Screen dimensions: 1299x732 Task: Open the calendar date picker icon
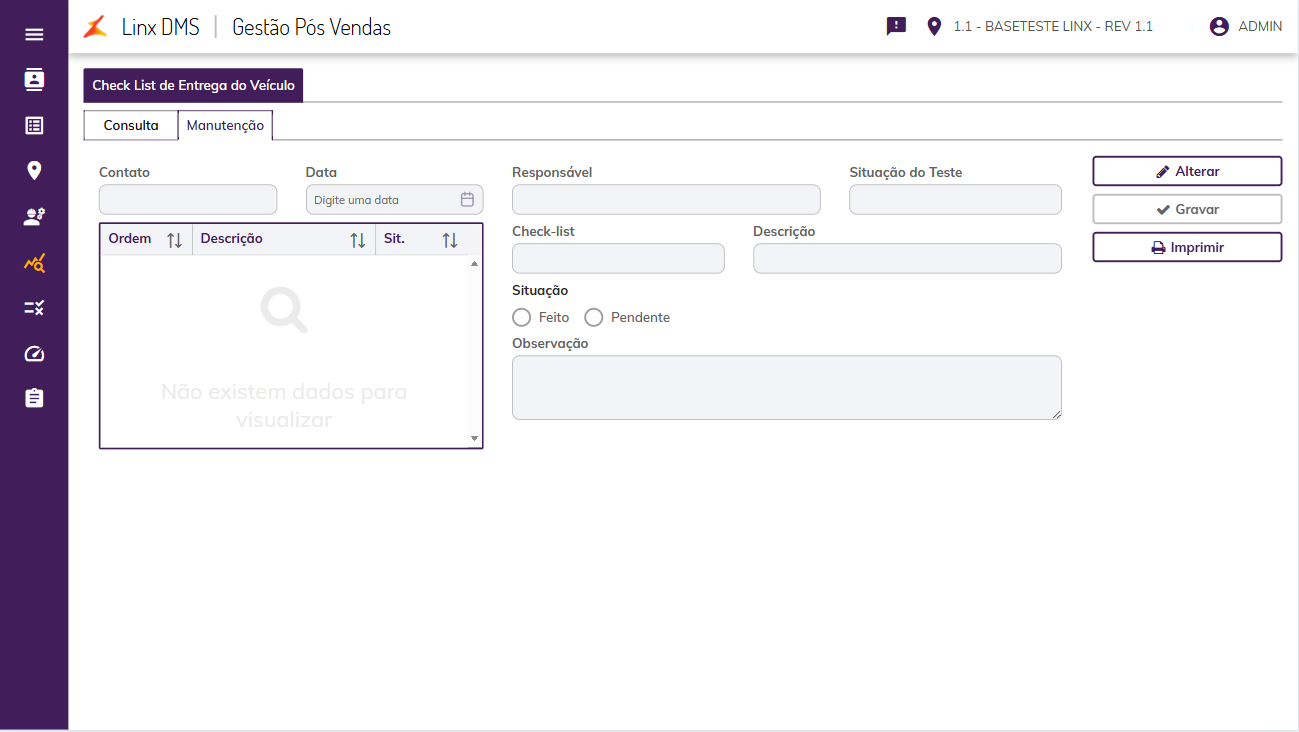(467, 200)
